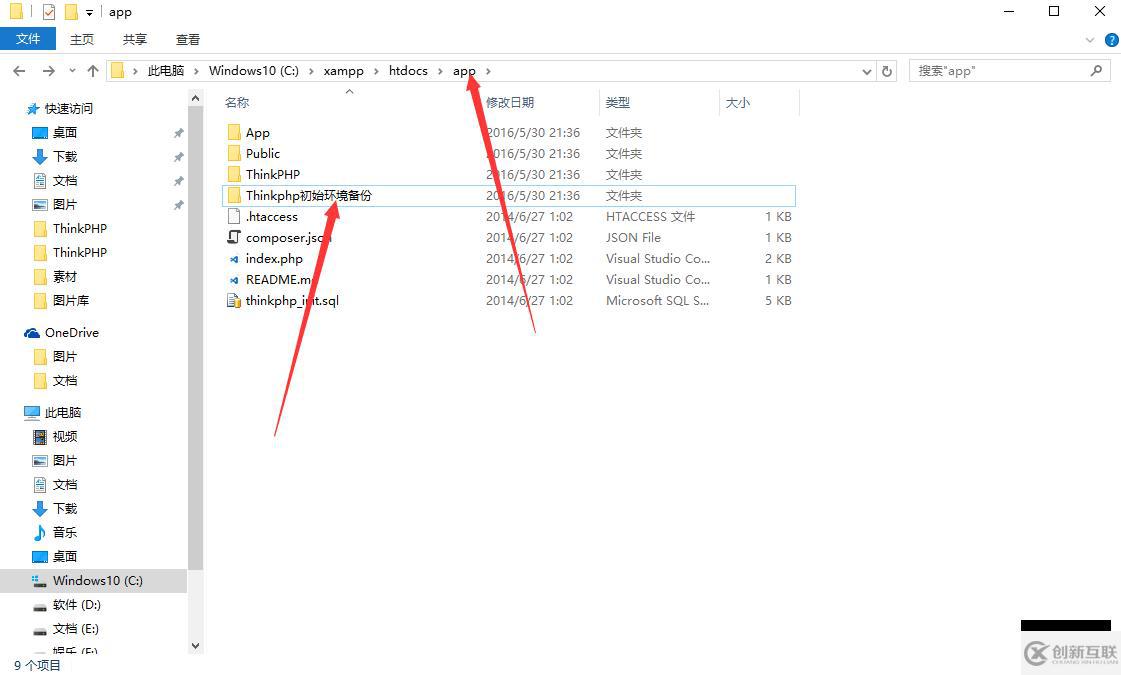Refresh the app folder view
This screenshot has width=1121, height=675.
coord(887,71)
